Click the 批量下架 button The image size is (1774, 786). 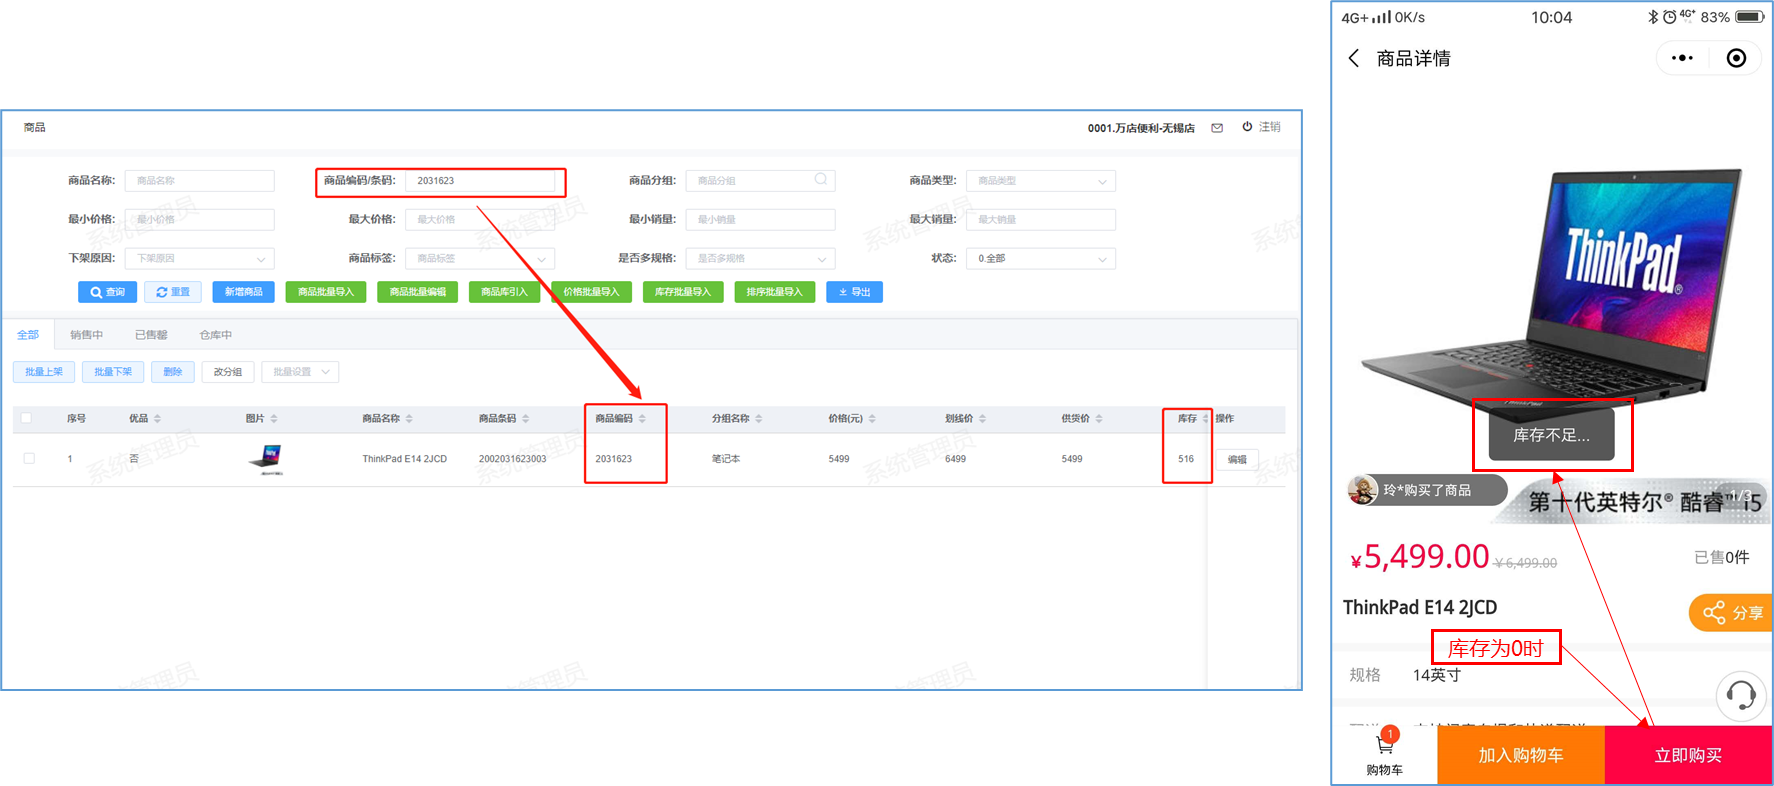pos(113,372)
